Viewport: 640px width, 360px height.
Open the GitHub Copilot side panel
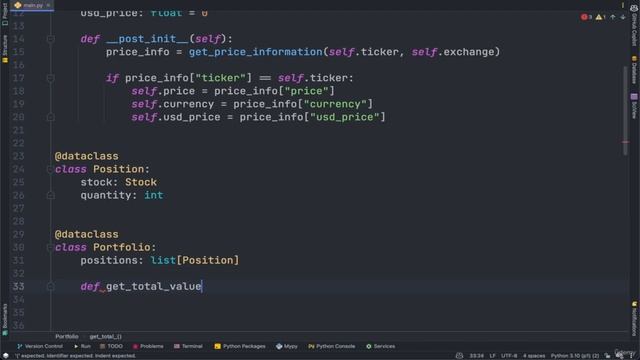pos(634,25)
